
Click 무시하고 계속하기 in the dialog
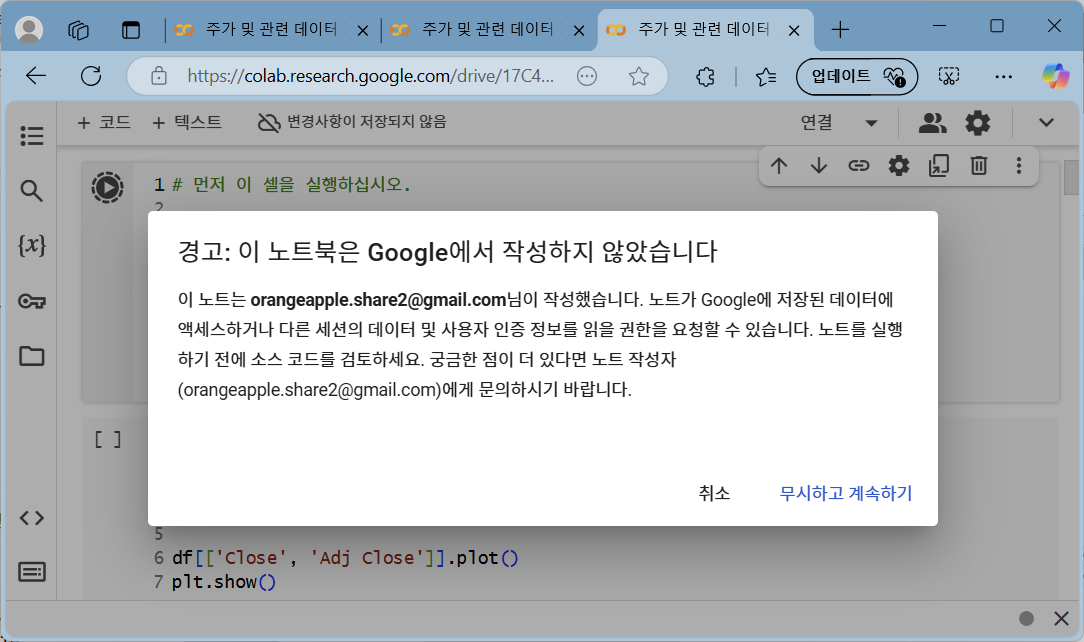[846, 493]
